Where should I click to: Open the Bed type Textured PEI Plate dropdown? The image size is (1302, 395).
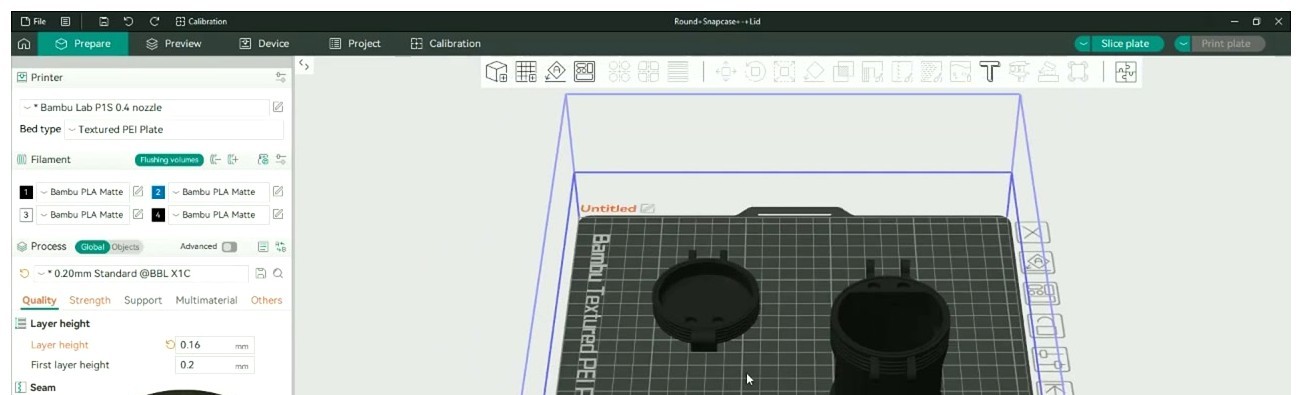(174, 129)
